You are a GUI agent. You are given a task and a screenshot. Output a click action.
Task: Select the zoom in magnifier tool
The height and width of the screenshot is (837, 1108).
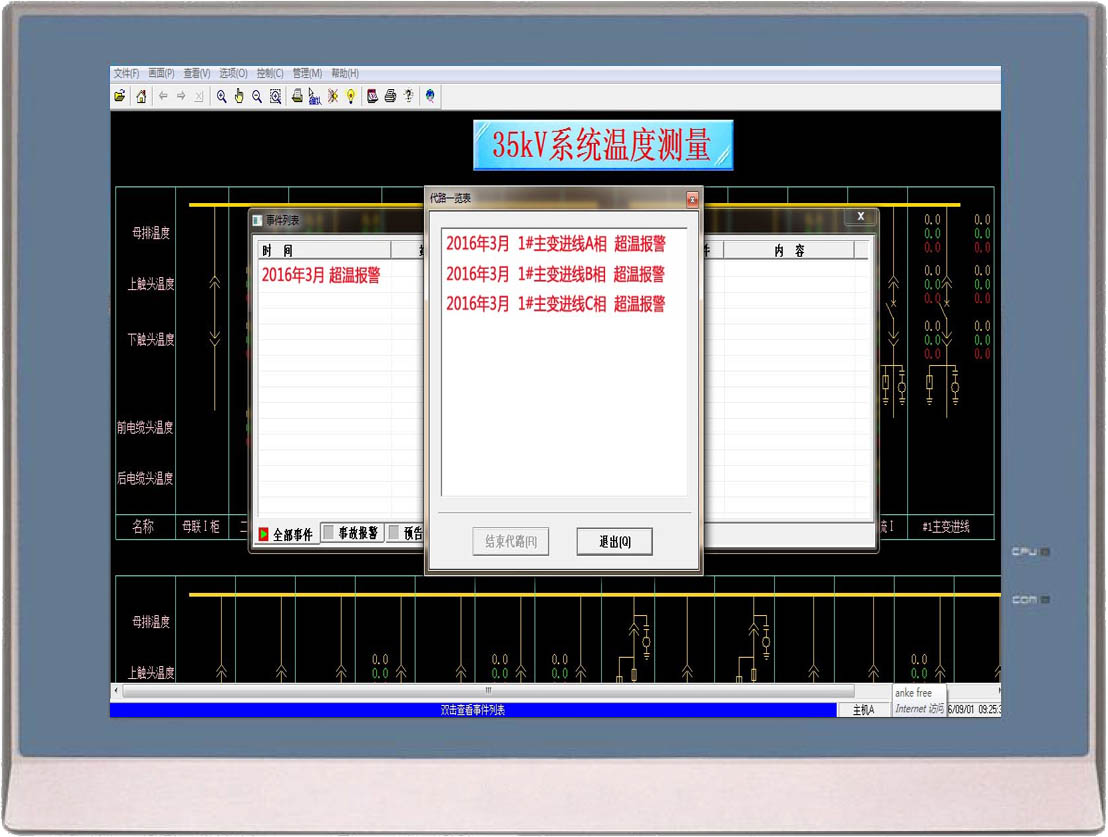[x=222, y=96]
